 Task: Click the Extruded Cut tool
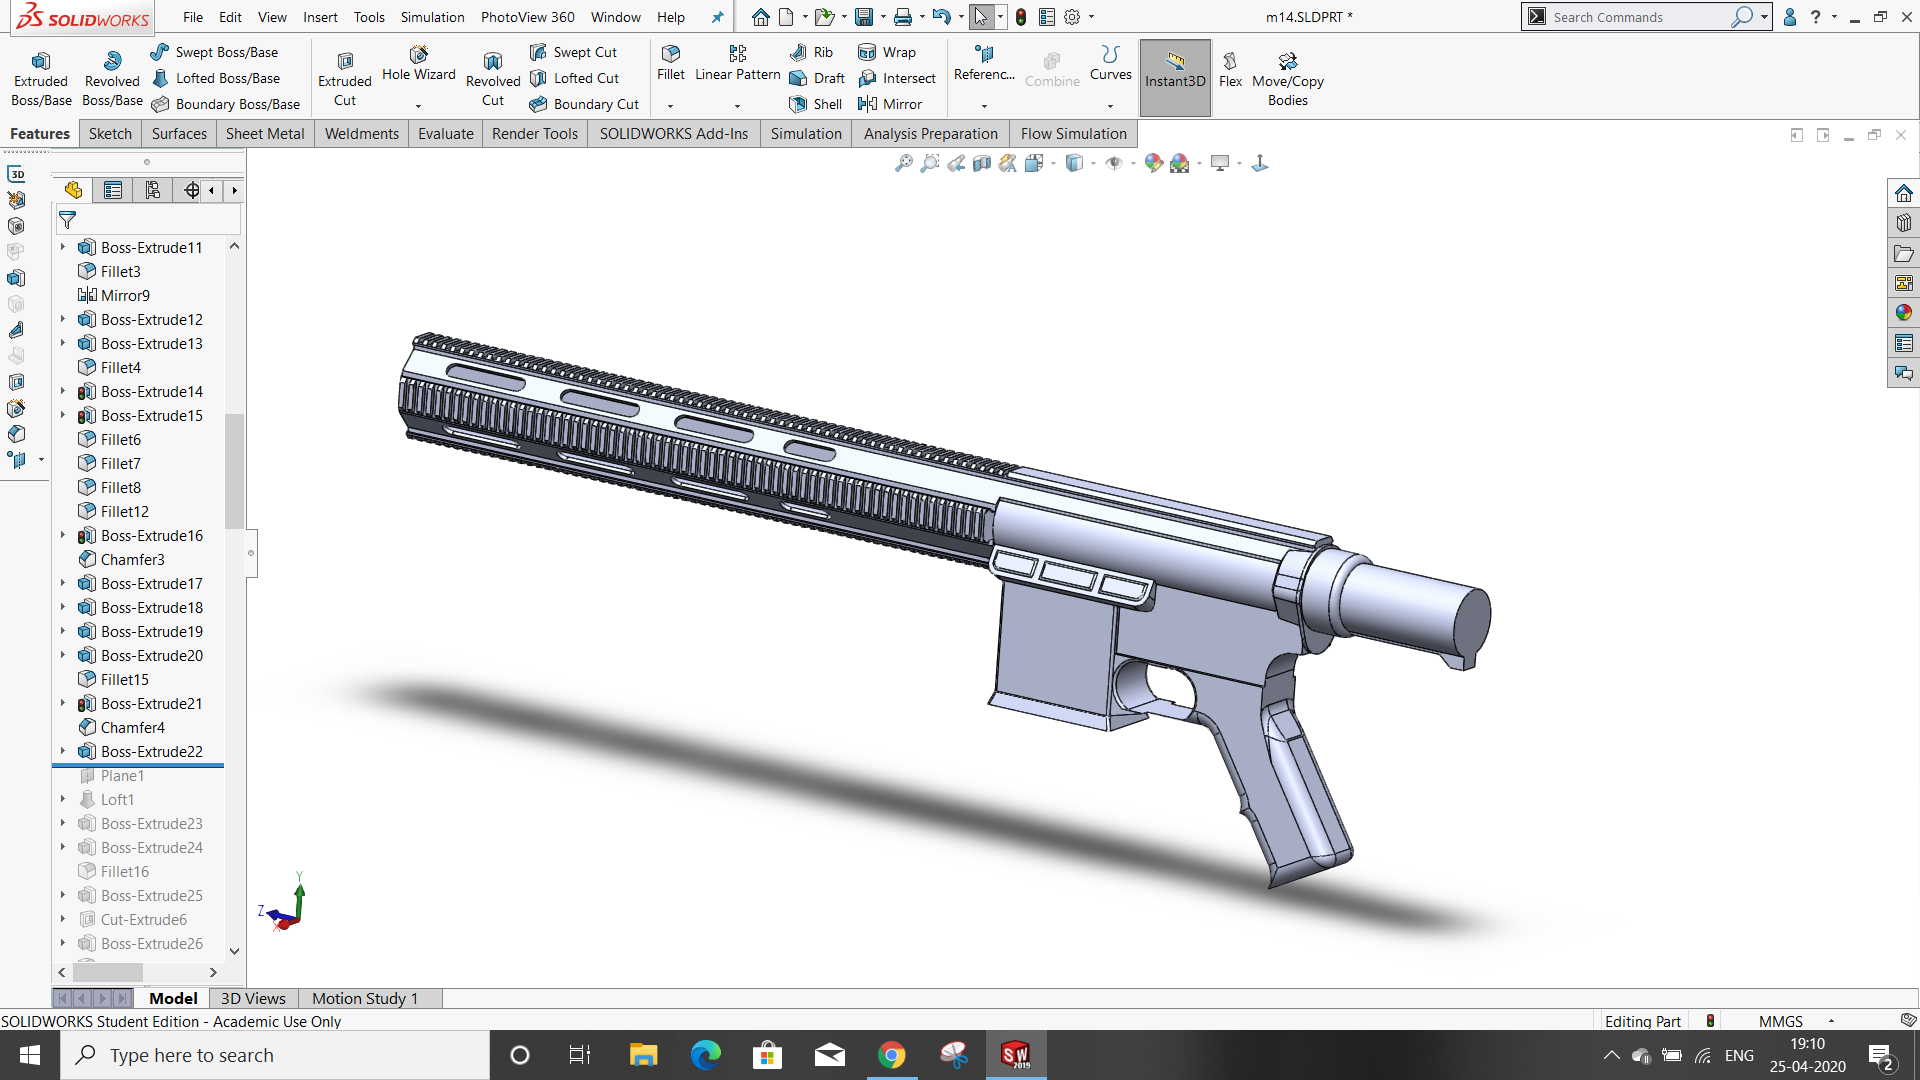345,79
